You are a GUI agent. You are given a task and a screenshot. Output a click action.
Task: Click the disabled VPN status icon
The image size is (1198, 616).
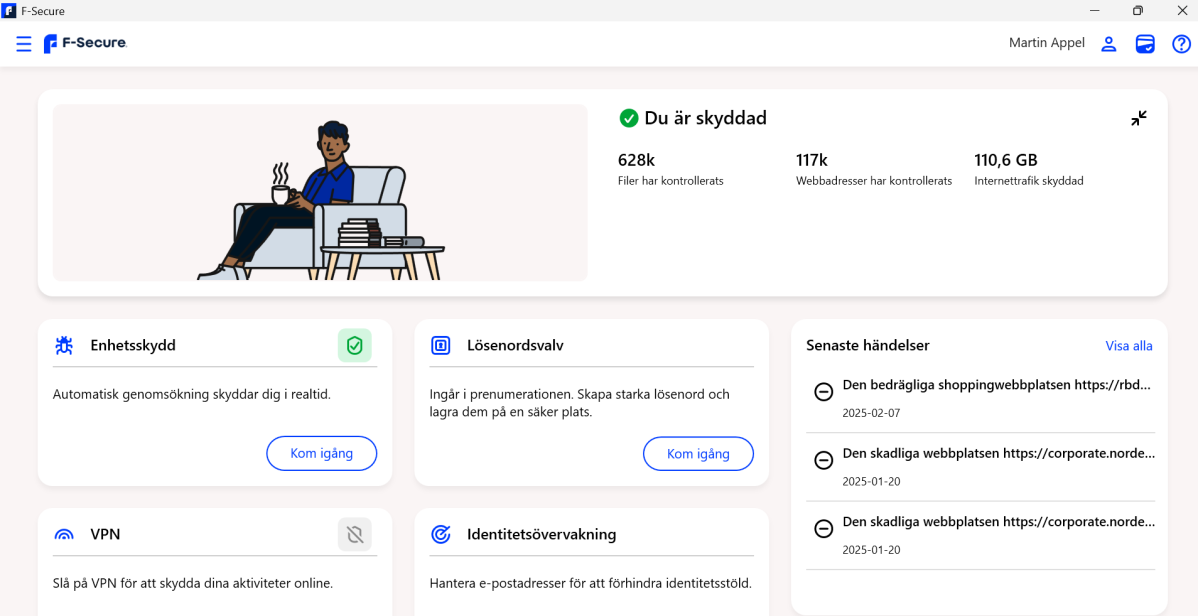tap(354, 535)
